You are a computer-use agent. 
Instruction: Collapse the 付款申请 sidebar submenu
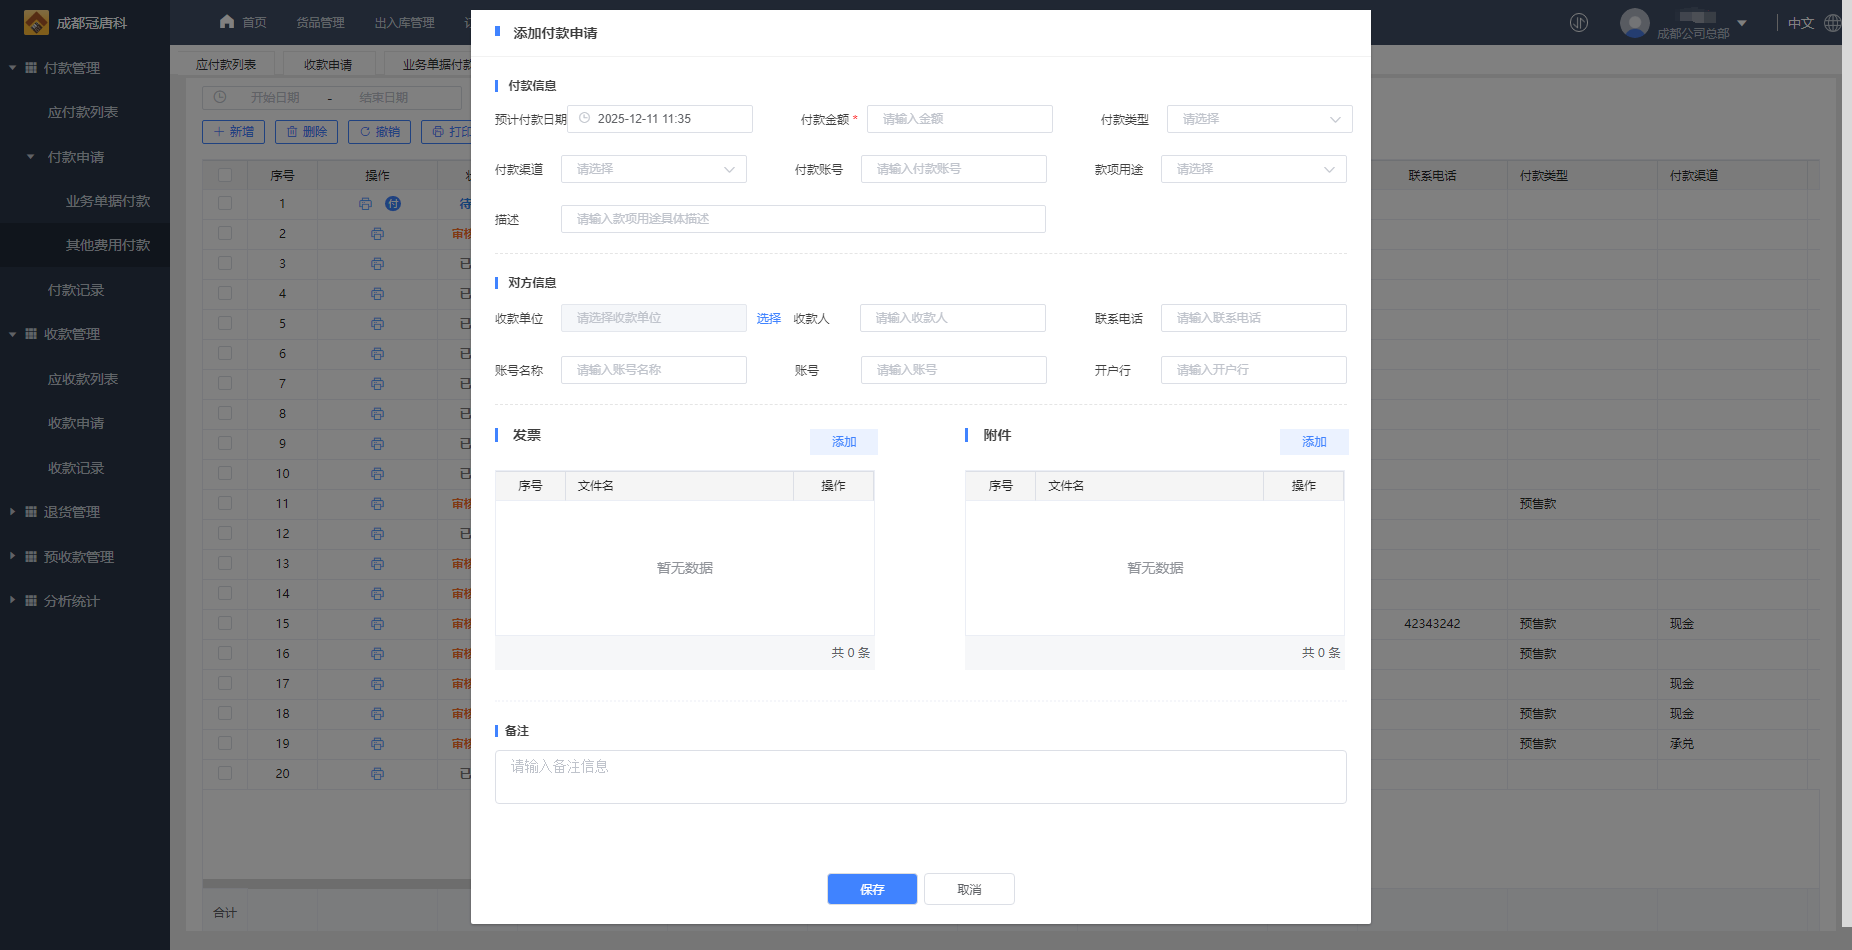pyautogui.click(x=31, y=157)
